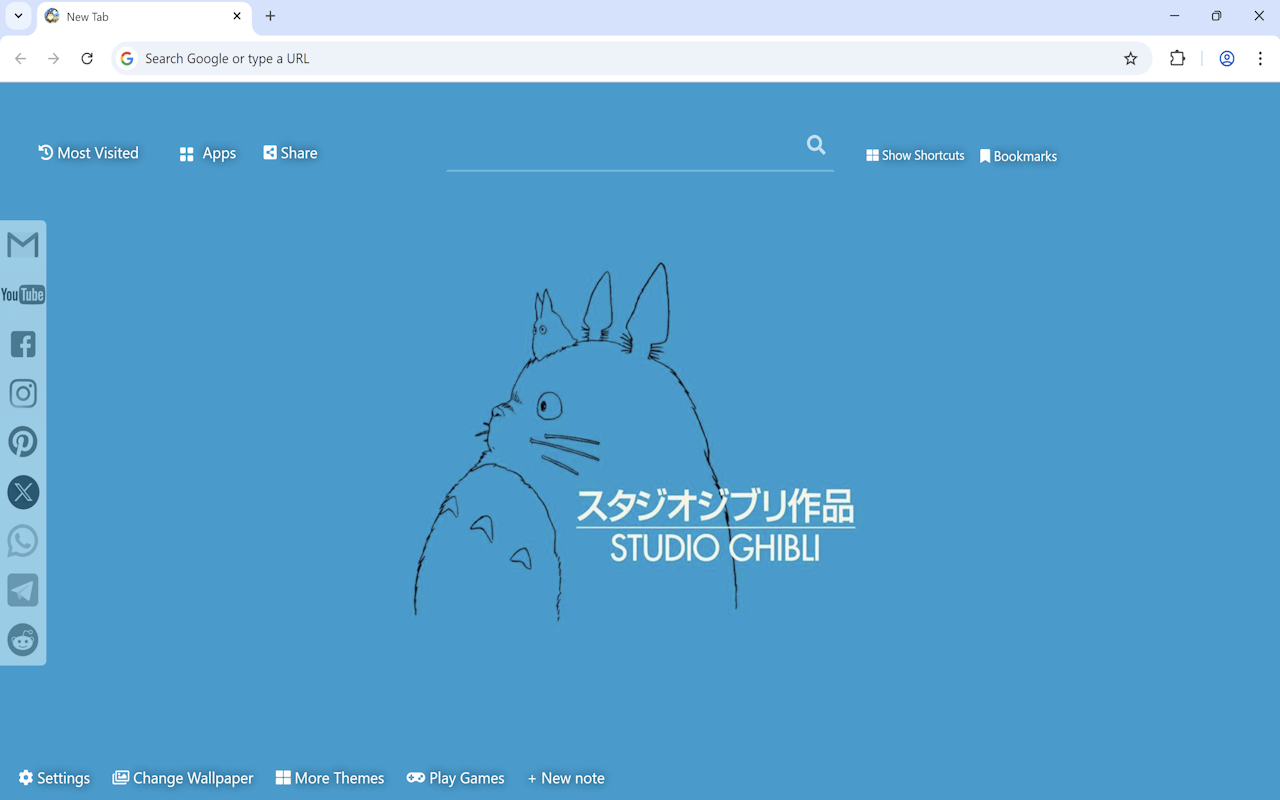Open More Themes from the footer
This screenshot has height=800, width=1280.
click(x=330, y=778)
